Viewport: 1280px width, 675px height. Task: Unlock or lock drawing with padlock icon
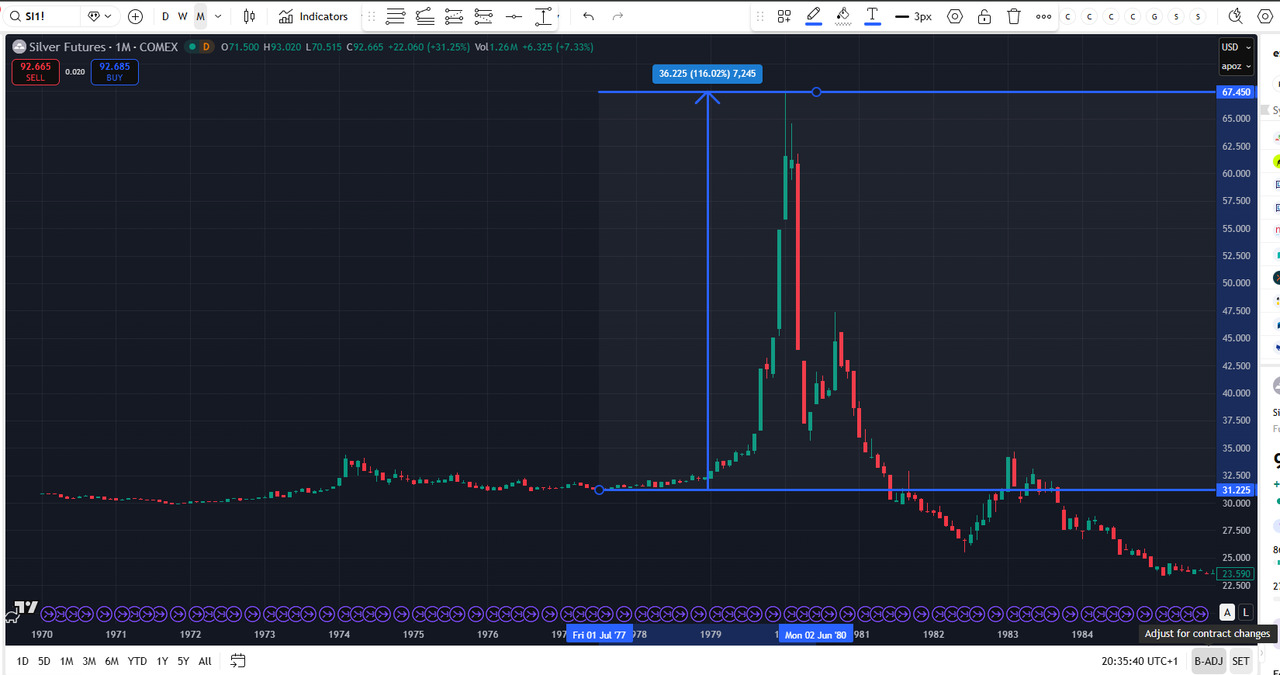[x=985, y=17]
